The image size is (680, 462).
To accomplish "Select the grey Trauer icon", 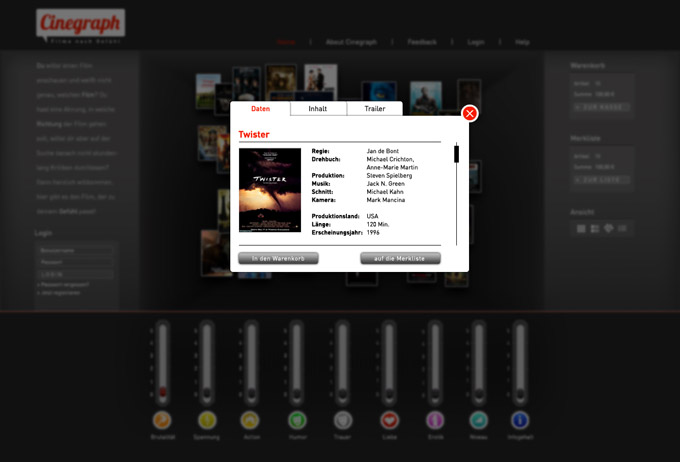I will tap(343, 420).
